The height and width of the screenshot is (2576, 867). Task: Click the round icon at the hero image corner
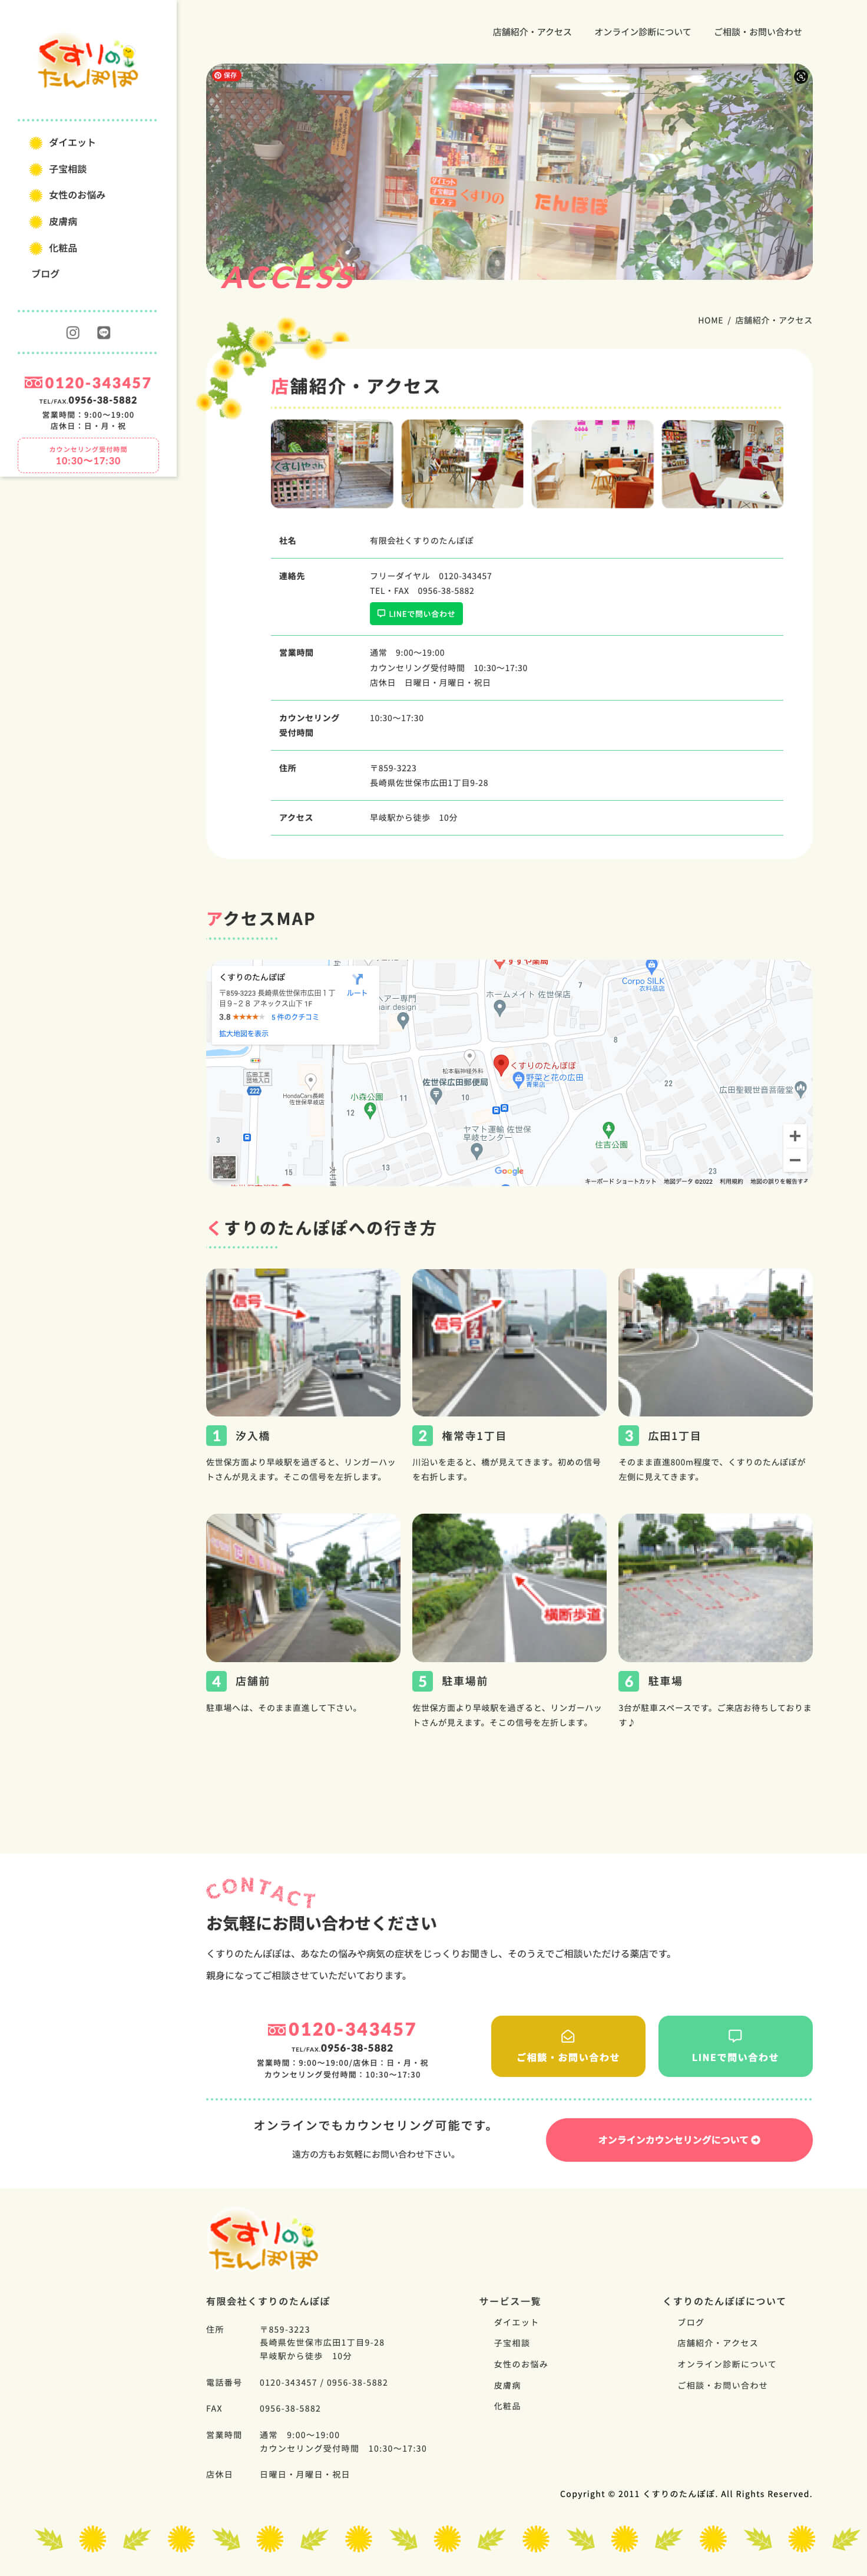pos(801,76)
